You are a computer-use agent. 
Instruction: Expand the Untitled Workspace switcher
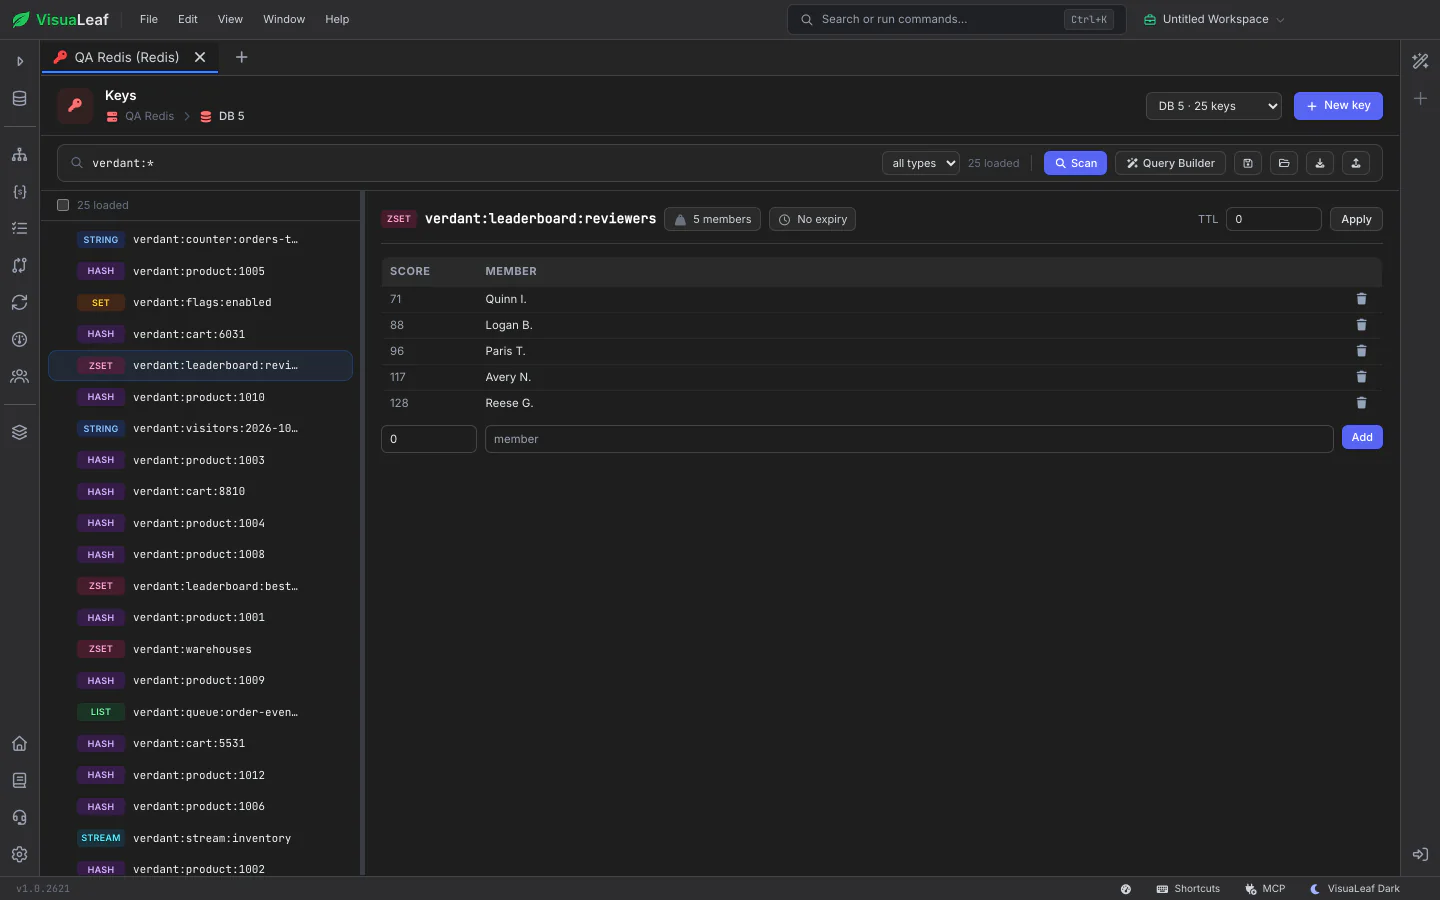[1214, 19]
